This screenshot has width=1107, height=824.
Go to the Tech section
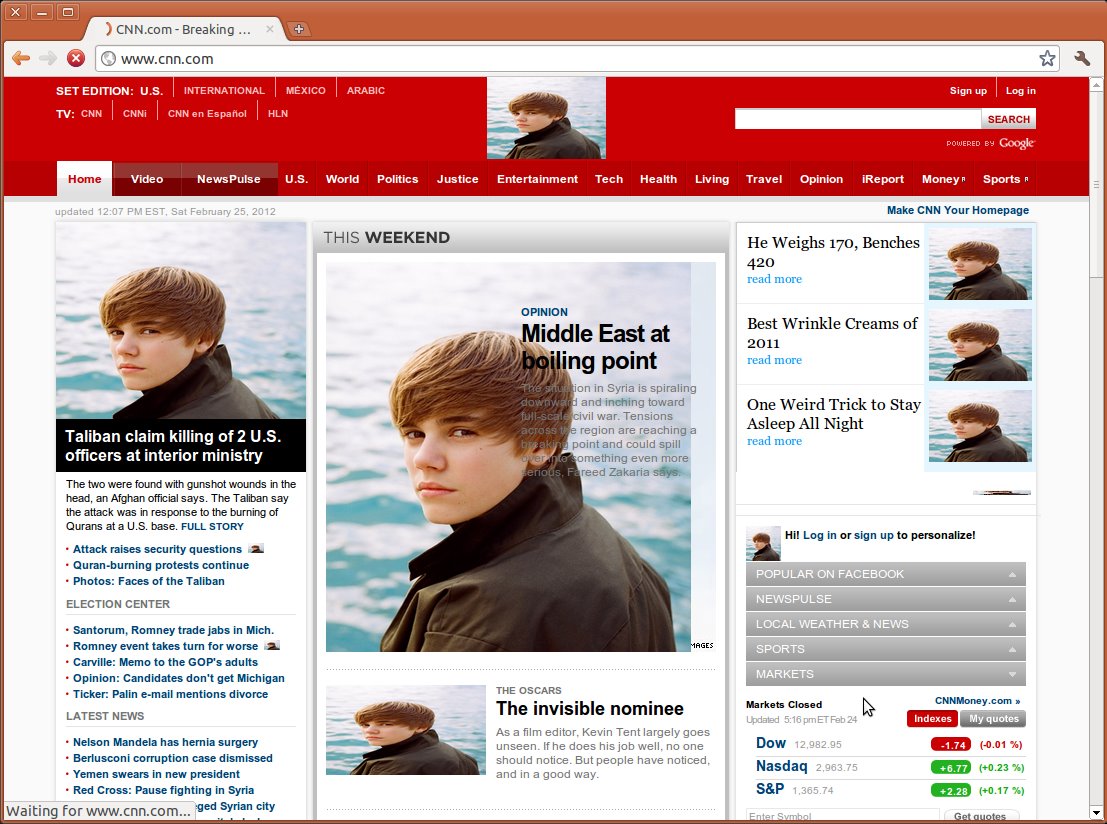click(x=609, y=179)
